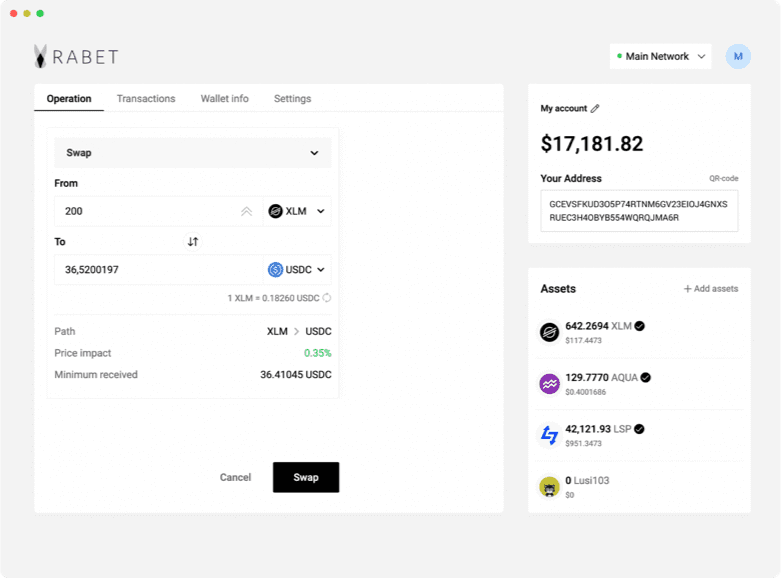This screenshot has height=578, width=782.
Task: Open the Main Network dropdown
Action: point(660,57)
